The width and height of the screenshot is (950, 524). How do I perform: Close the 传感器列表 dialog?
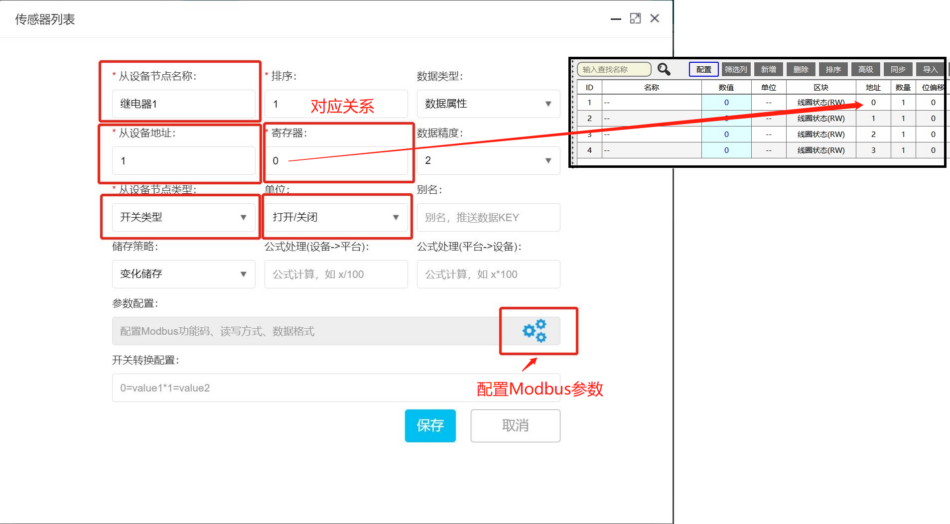tap(654, 19)
